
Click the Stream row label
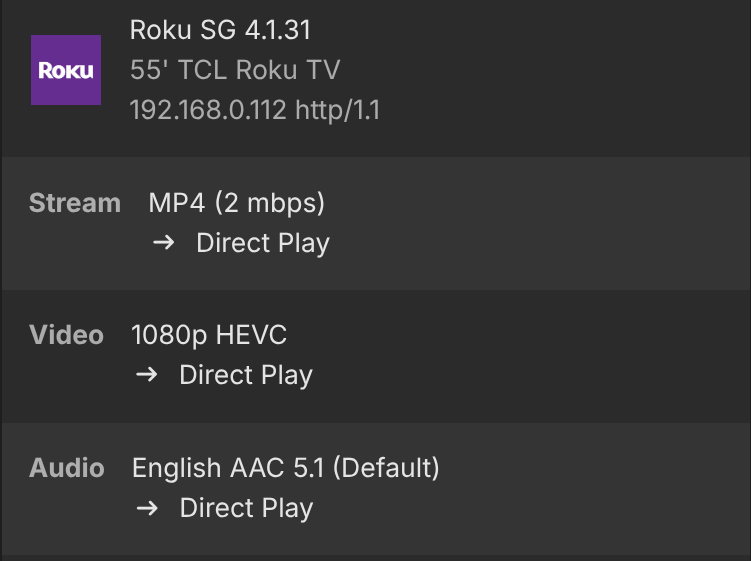pos(74,203)
